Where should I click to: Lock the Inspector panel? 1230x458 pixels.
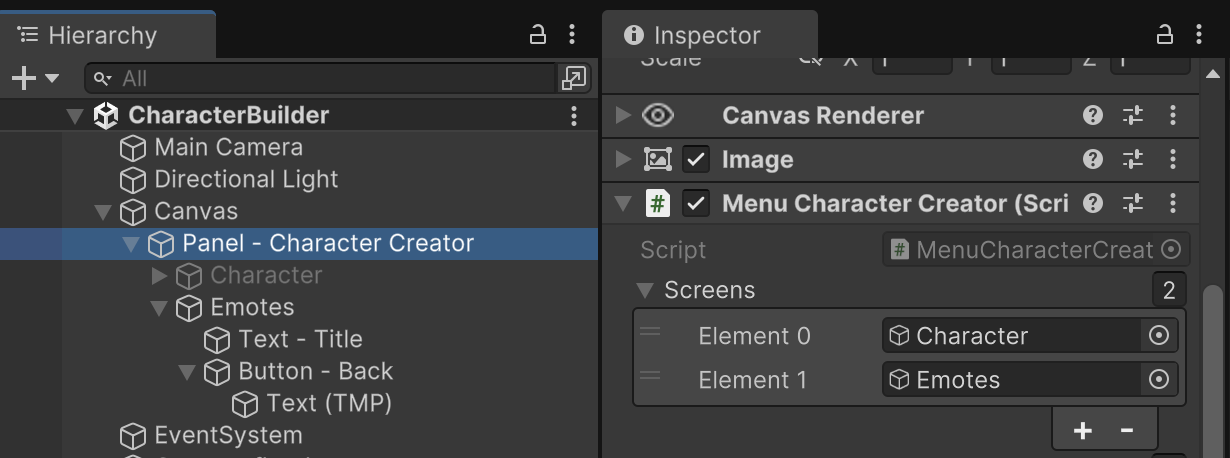(x=1164, y=35)
